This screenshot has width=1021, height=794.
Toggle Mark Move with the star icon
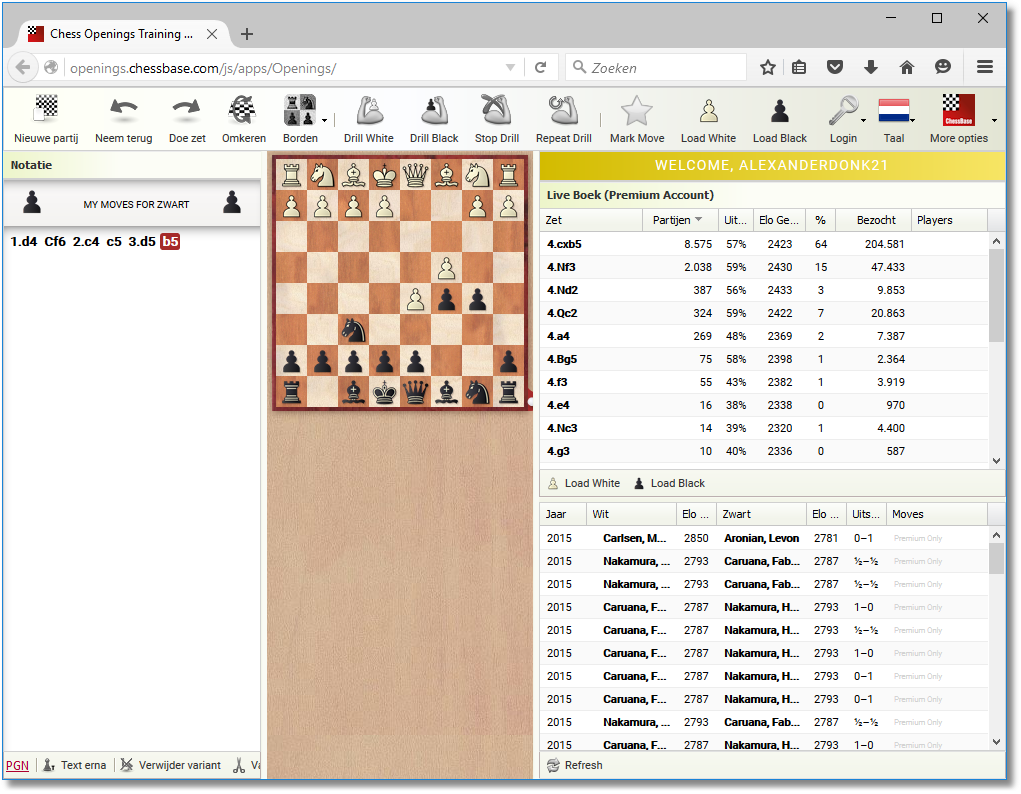click(x=637, y=108)
